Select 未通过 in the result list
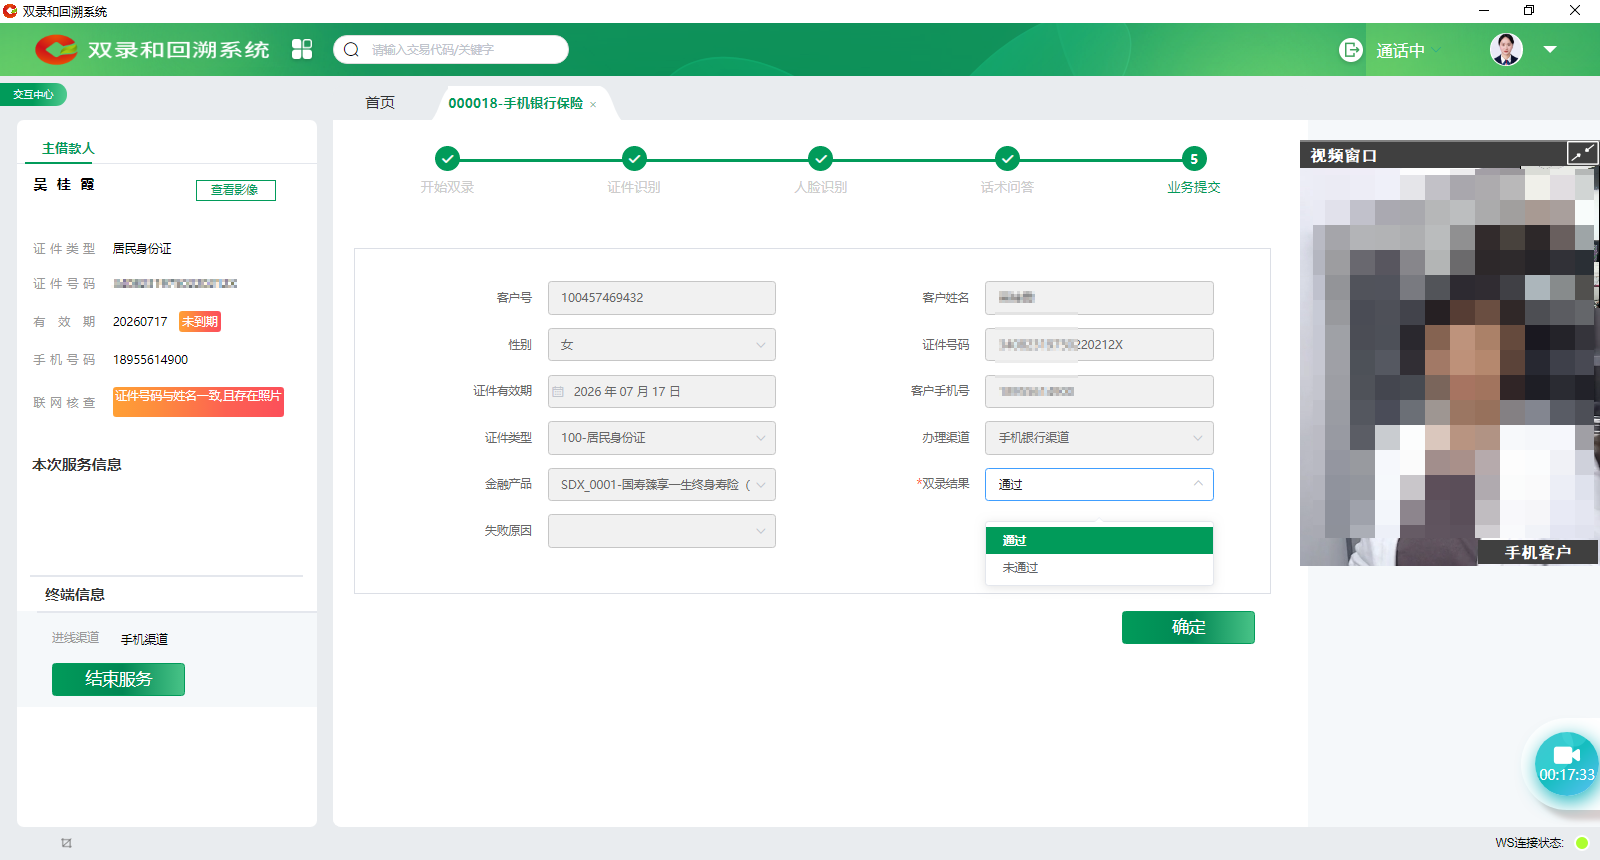This screenshot has height=860, width=1600. tap(1021, 568)
